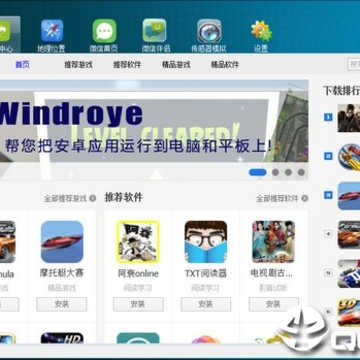Install TXT阅读器 with 安装 button

click(x=206, y=304)
